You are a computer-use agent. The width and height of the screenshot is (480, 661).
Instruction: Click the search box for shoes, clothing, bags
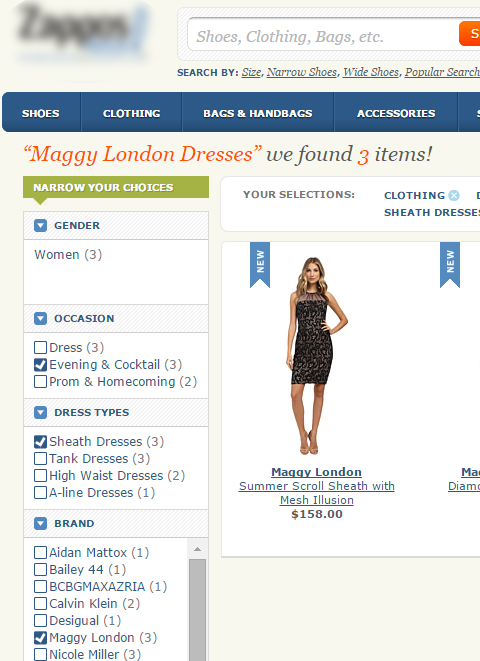tap(323, 36)
